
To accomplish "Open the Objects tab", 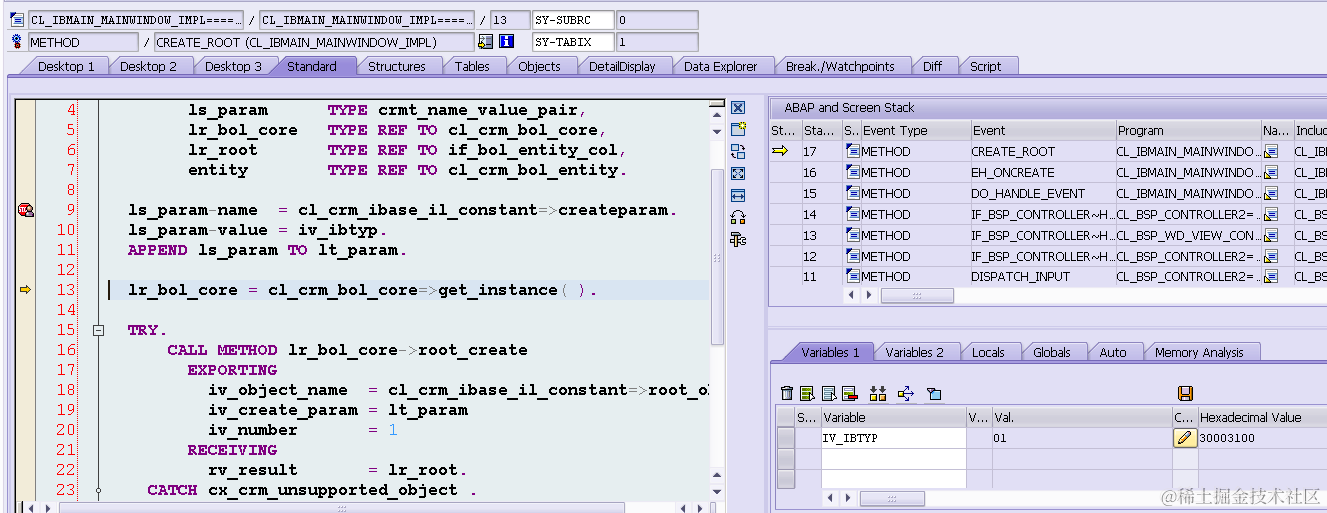I will 539,66.
